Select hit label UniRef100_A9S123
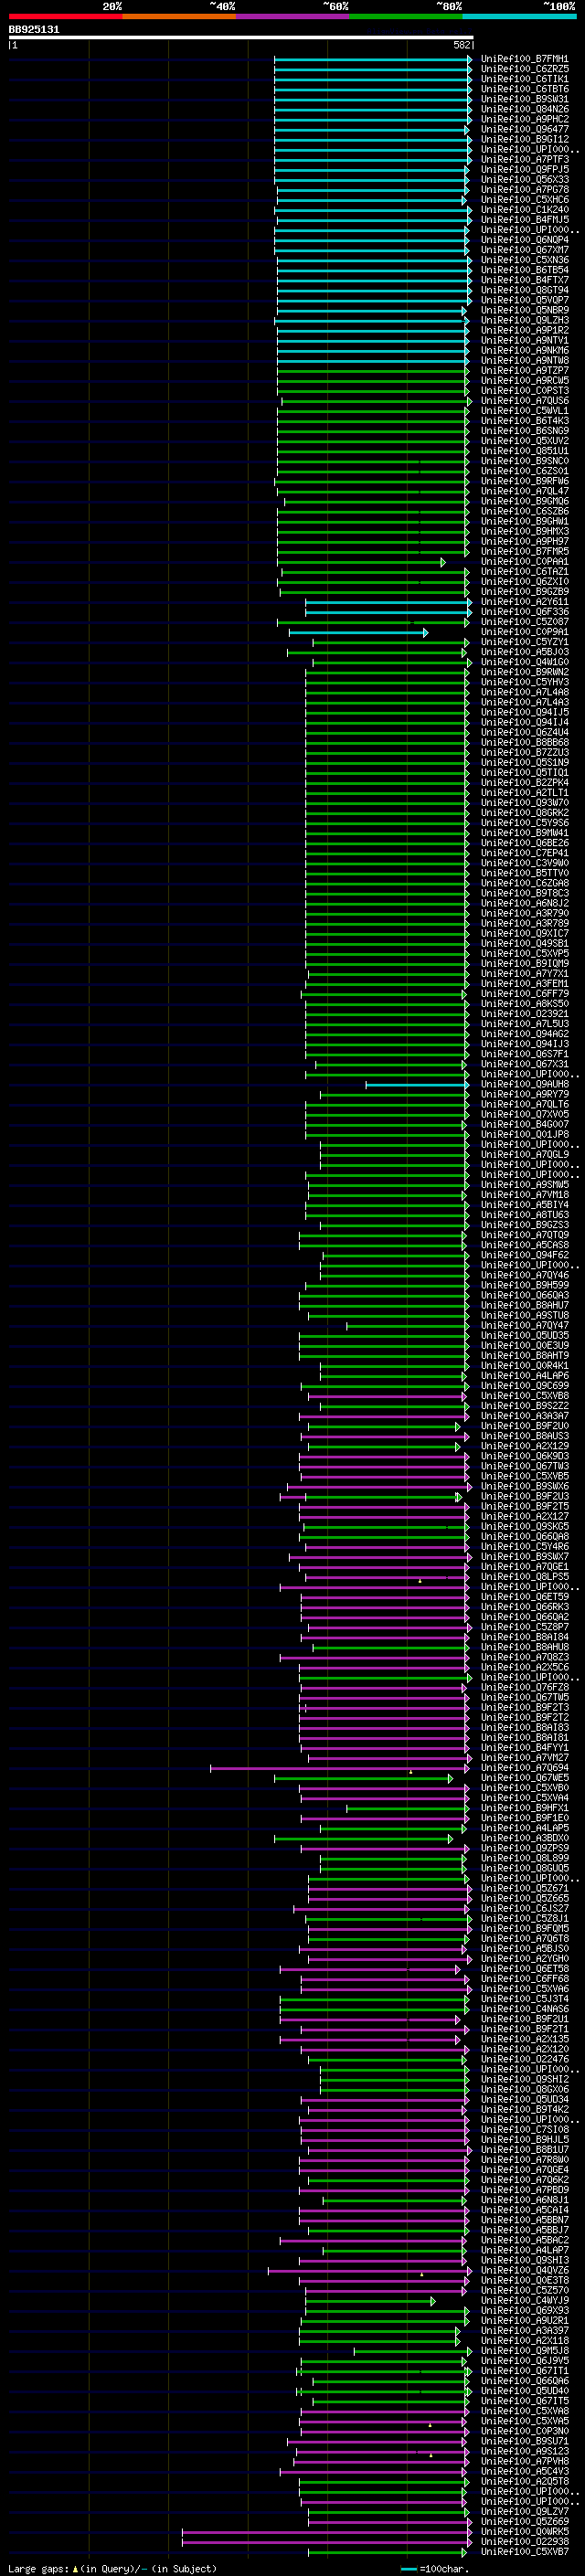 coord(524,2451)
